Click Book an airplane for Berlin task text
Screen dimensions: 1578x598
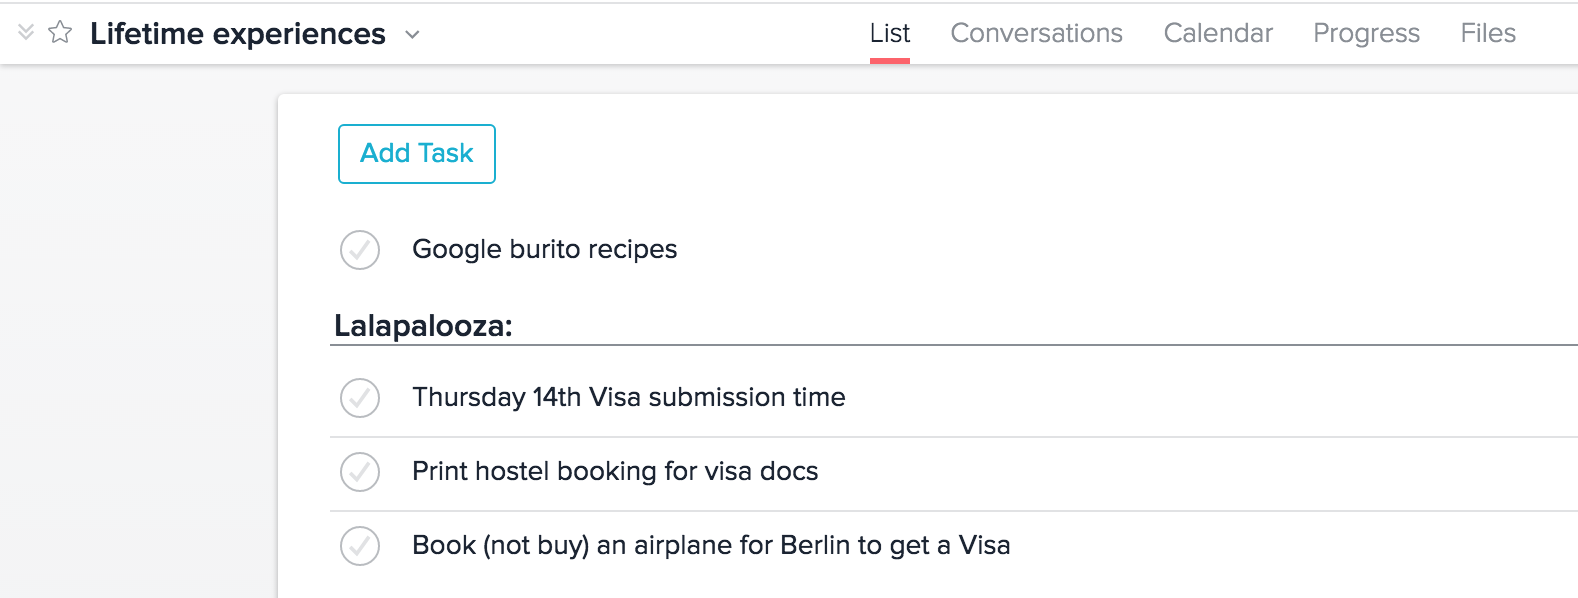tap(711, 546)
